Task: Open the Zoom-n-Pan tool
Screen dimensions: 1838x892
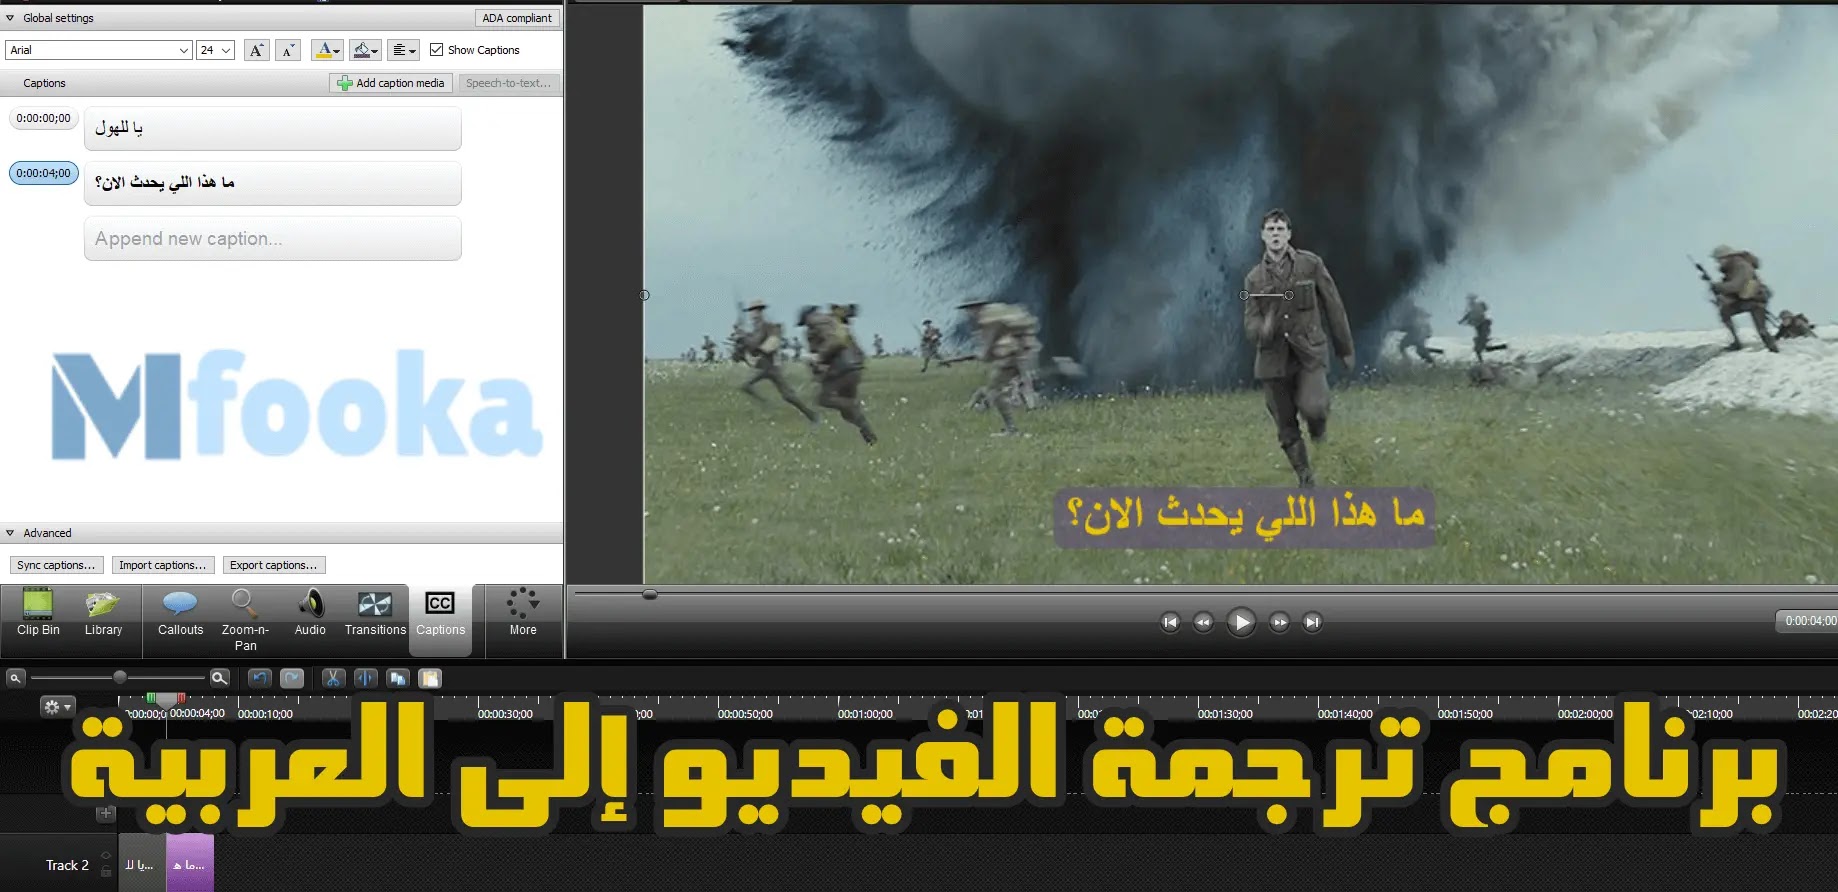Action: [245, 621]
